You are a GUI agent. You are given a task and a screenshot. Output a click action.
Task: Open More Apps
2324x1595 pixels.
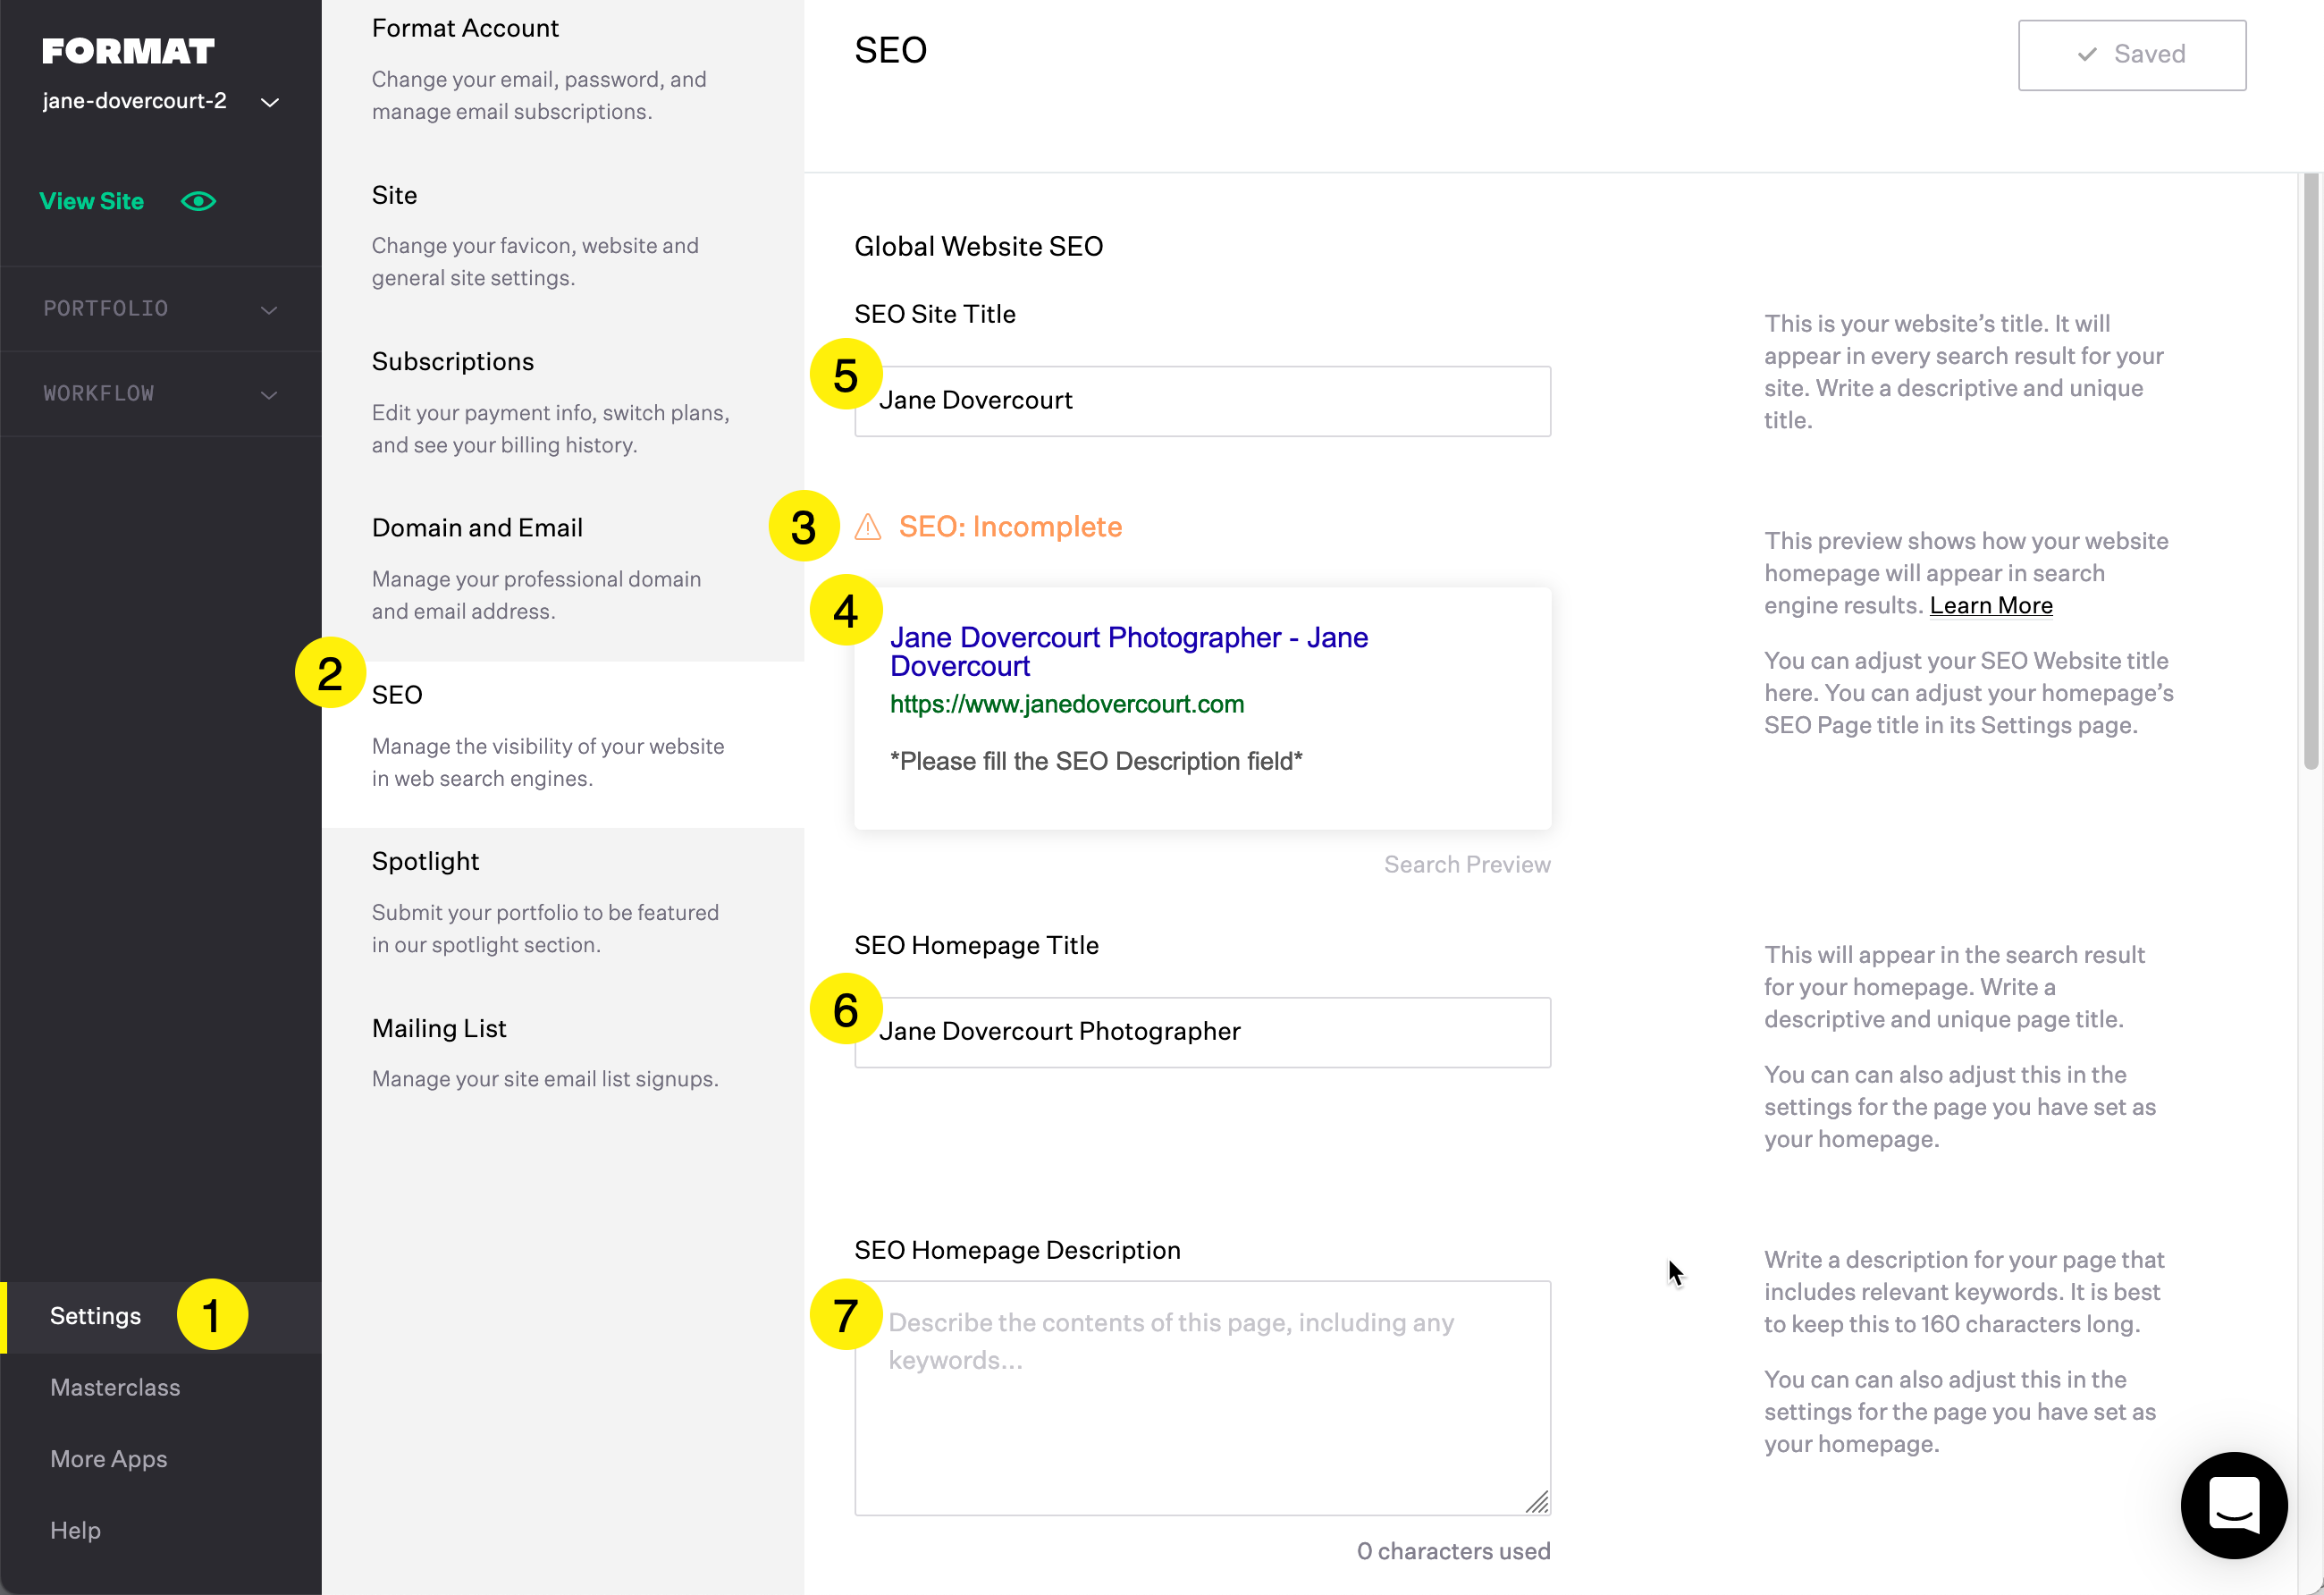pos(108,1459)
